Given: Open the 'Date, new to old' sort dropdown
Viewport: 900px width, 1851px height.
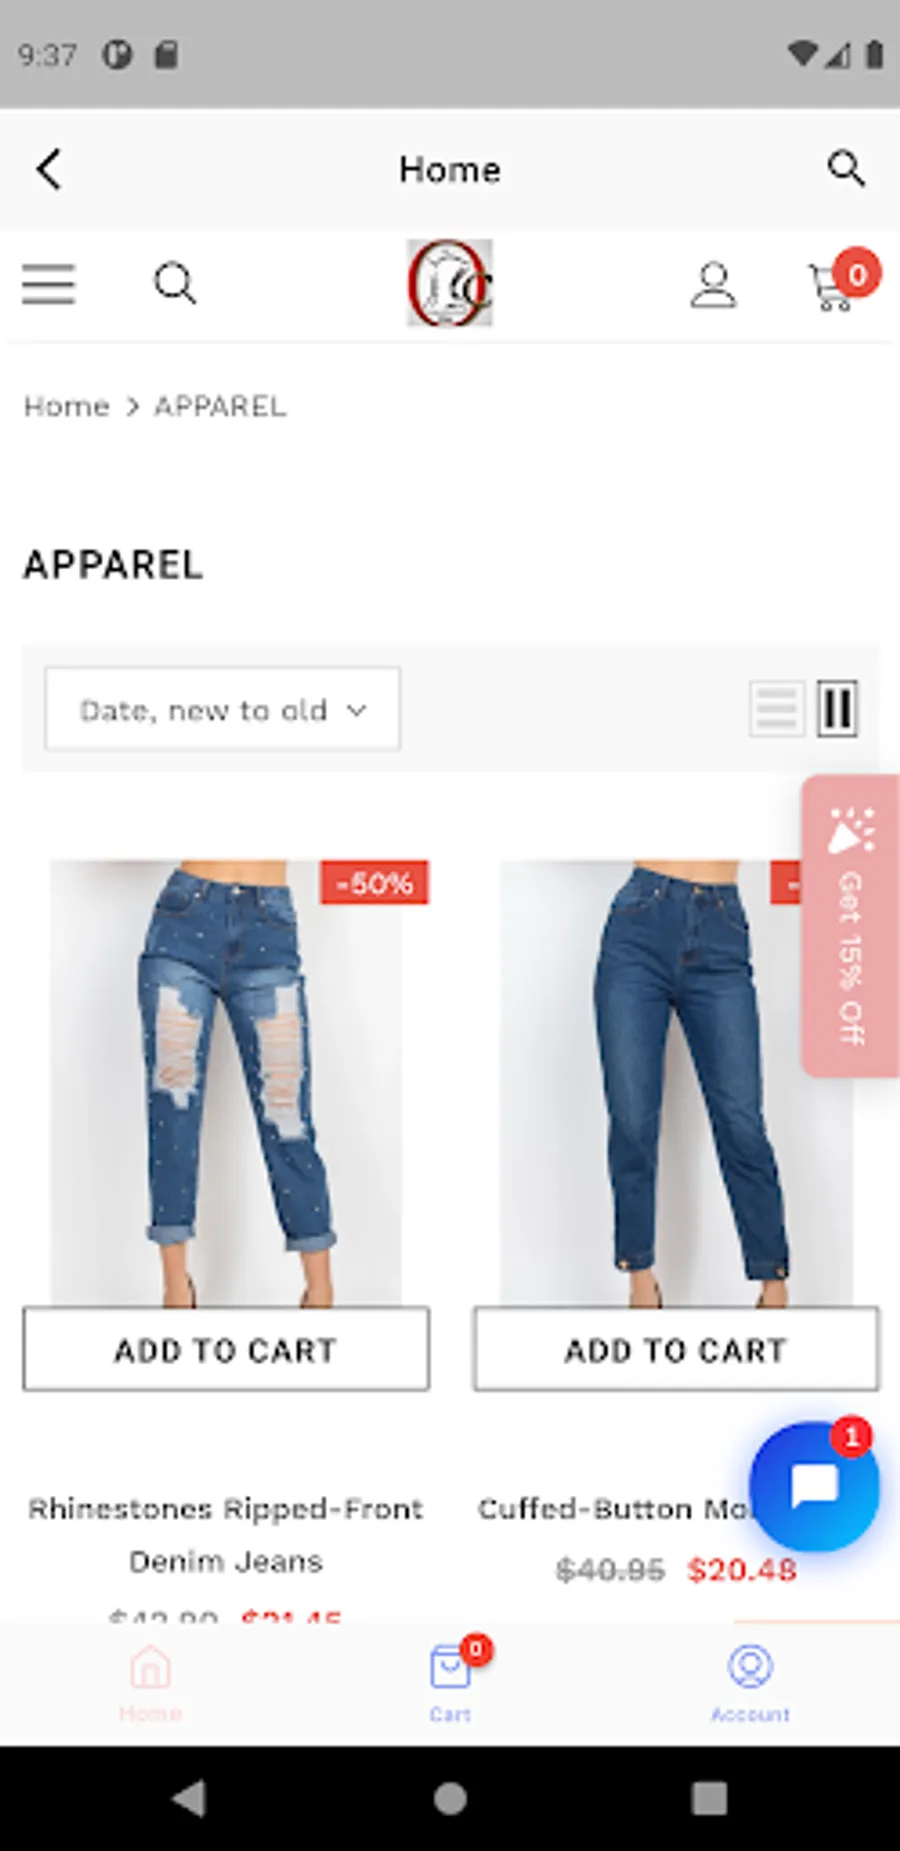Looking at the screenshot, I should tap(223, 709).
